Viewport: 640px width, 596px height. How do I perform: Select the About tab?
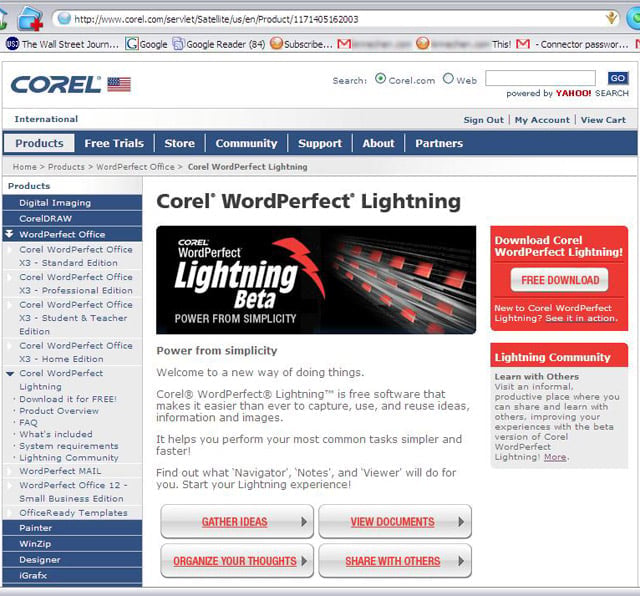(378, 143)
